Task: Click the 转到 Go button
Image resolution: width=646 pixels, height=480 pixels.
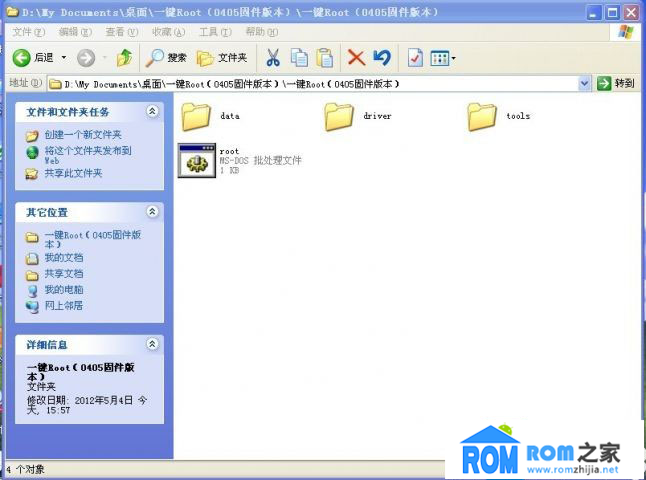Action: tap(616, 83)
